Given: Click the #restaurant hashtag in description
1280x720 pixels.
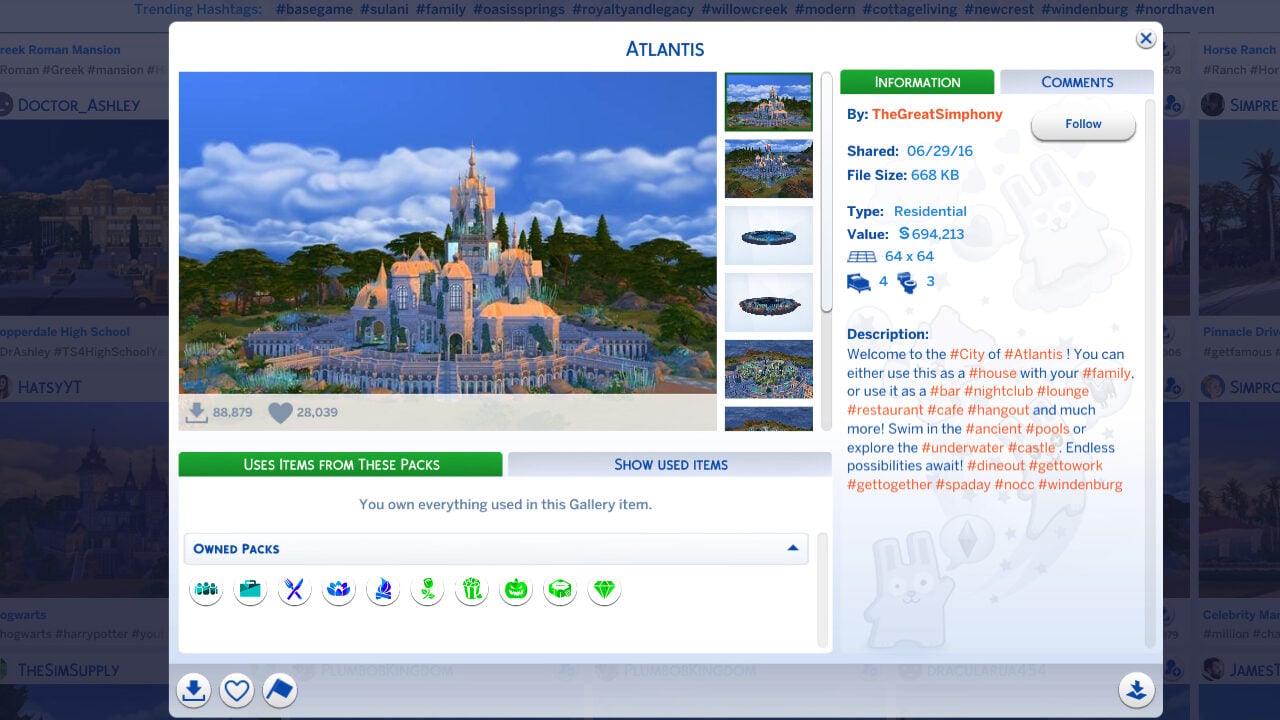Looking at the screenshot, I should pyautogui.click(x=885, y=410).
